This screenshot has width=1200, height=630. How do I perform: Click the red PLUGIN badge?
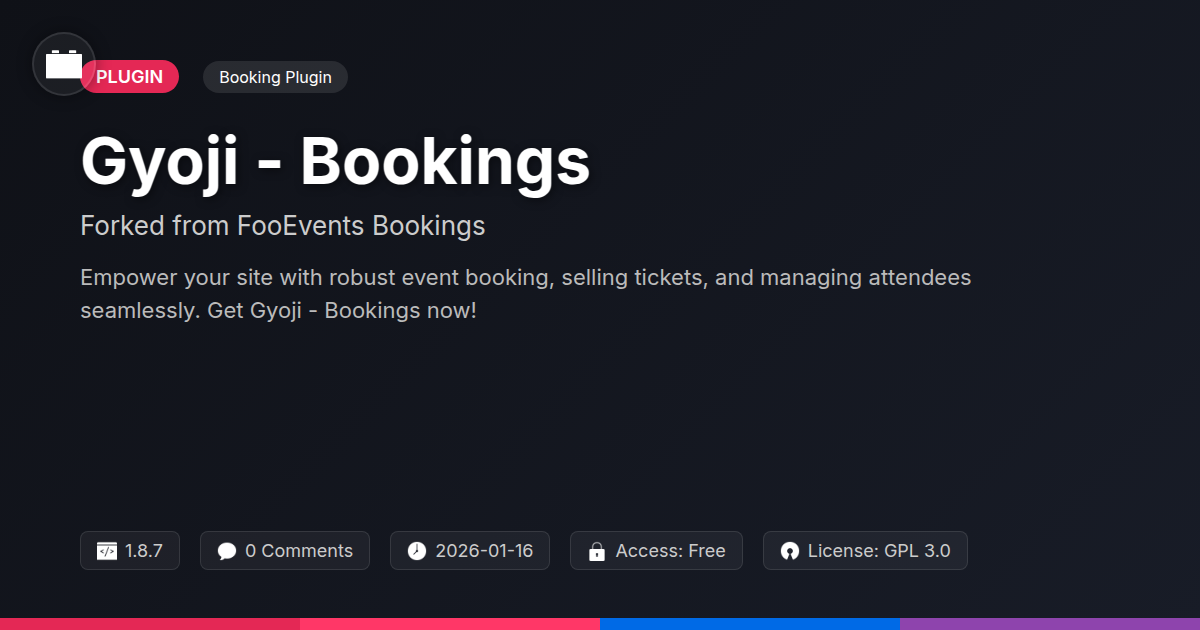[x=130, y=77]
